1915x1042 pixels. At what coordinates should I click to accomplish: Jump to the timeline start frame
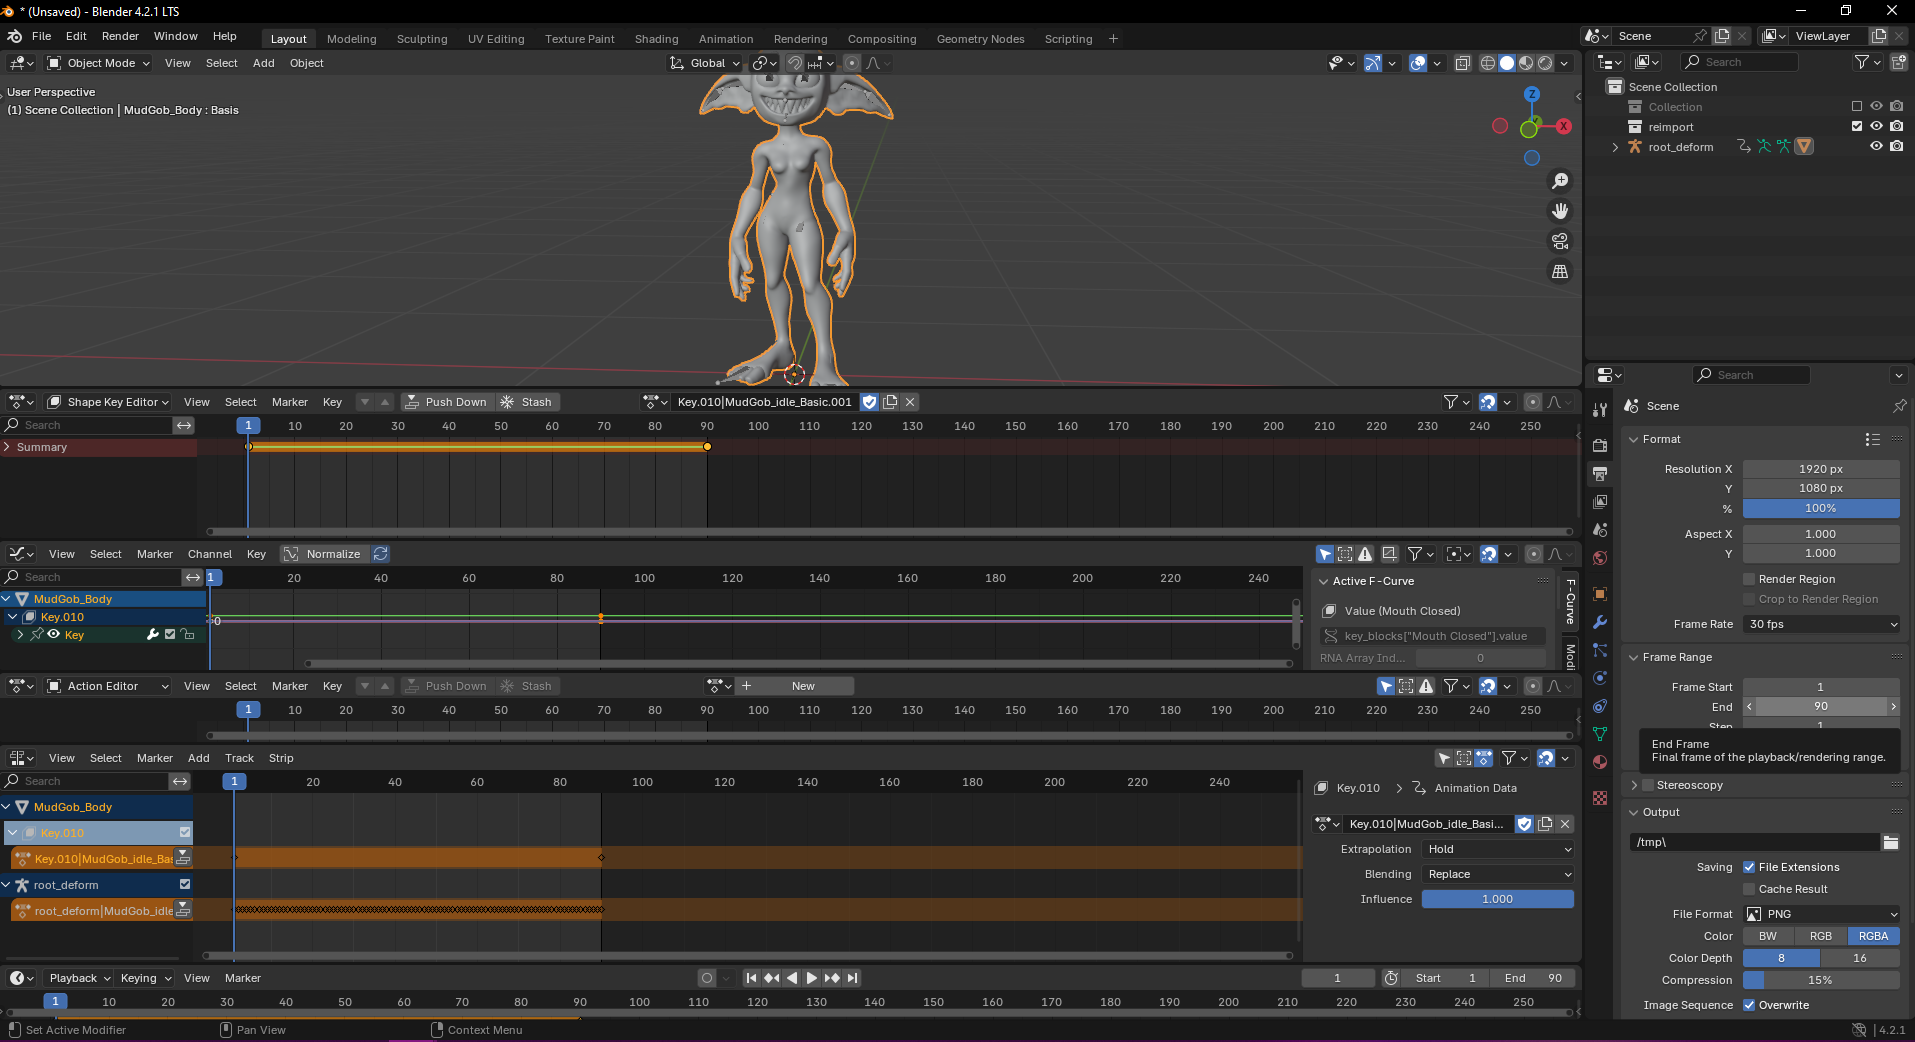pyautogui.click(x=751, y=978)
